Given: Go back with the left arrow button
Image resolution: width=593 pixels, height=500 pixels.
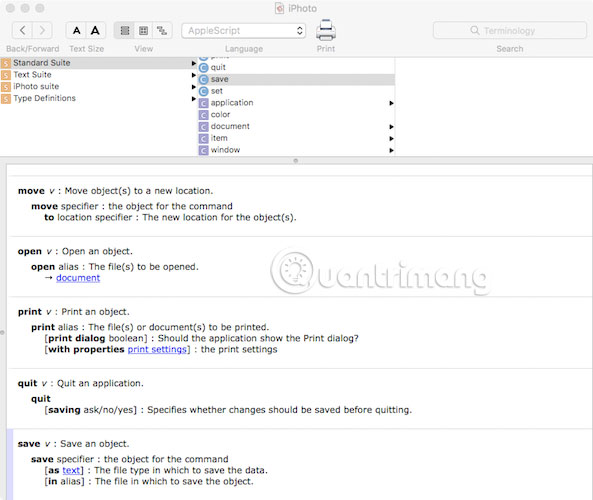Looking at the screenshot, I should coord(23,30).
